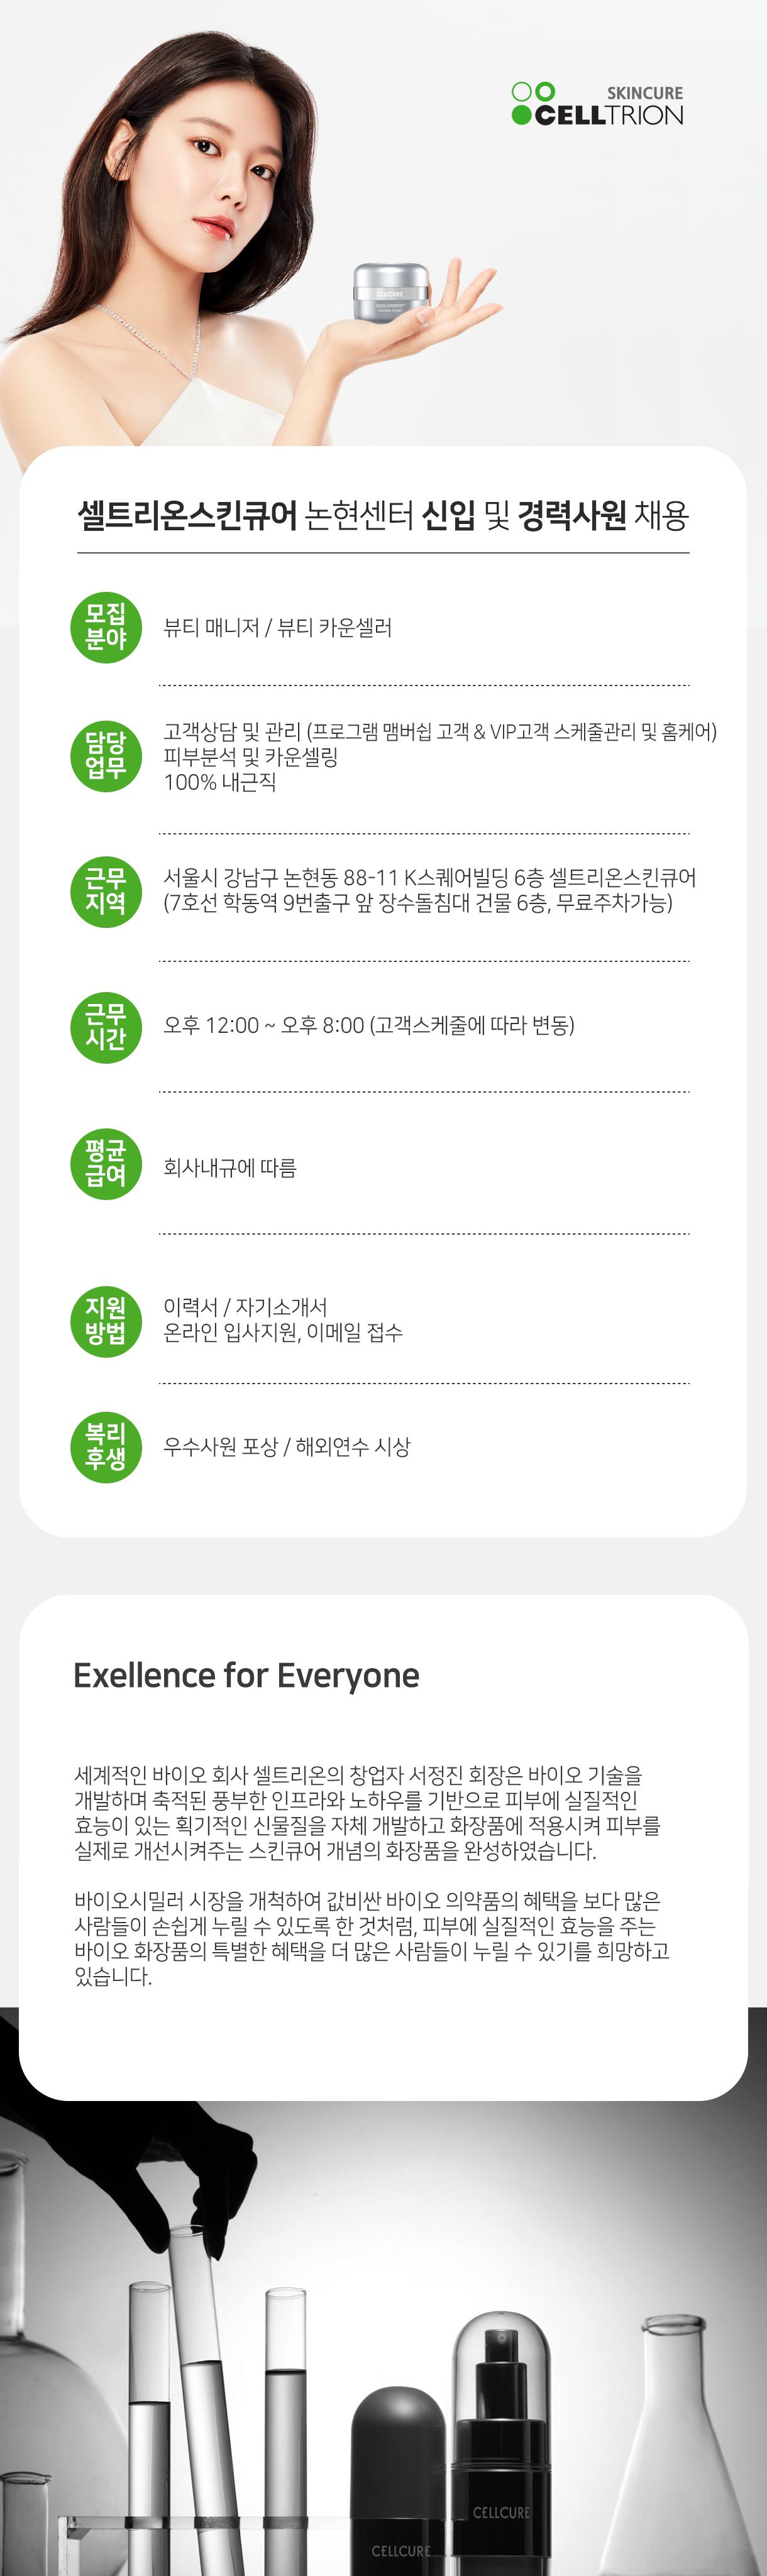767x2576 pixels.
Task: Click the Exellence for Everyone heading
Action: pos(246,1676)
